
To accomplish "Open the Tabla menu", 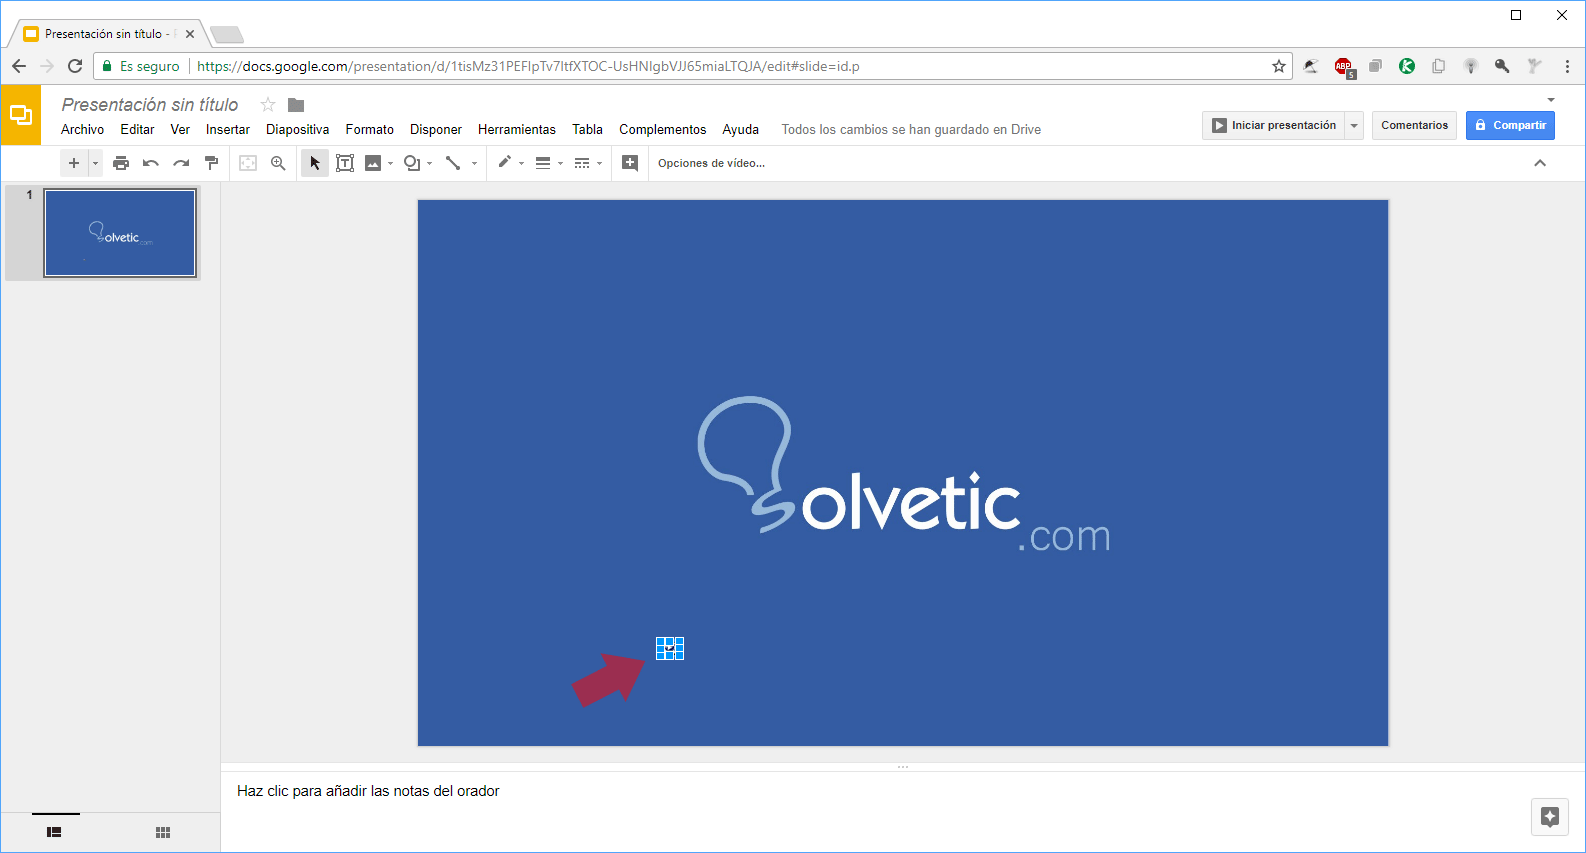I will click(x=588, y=130).
